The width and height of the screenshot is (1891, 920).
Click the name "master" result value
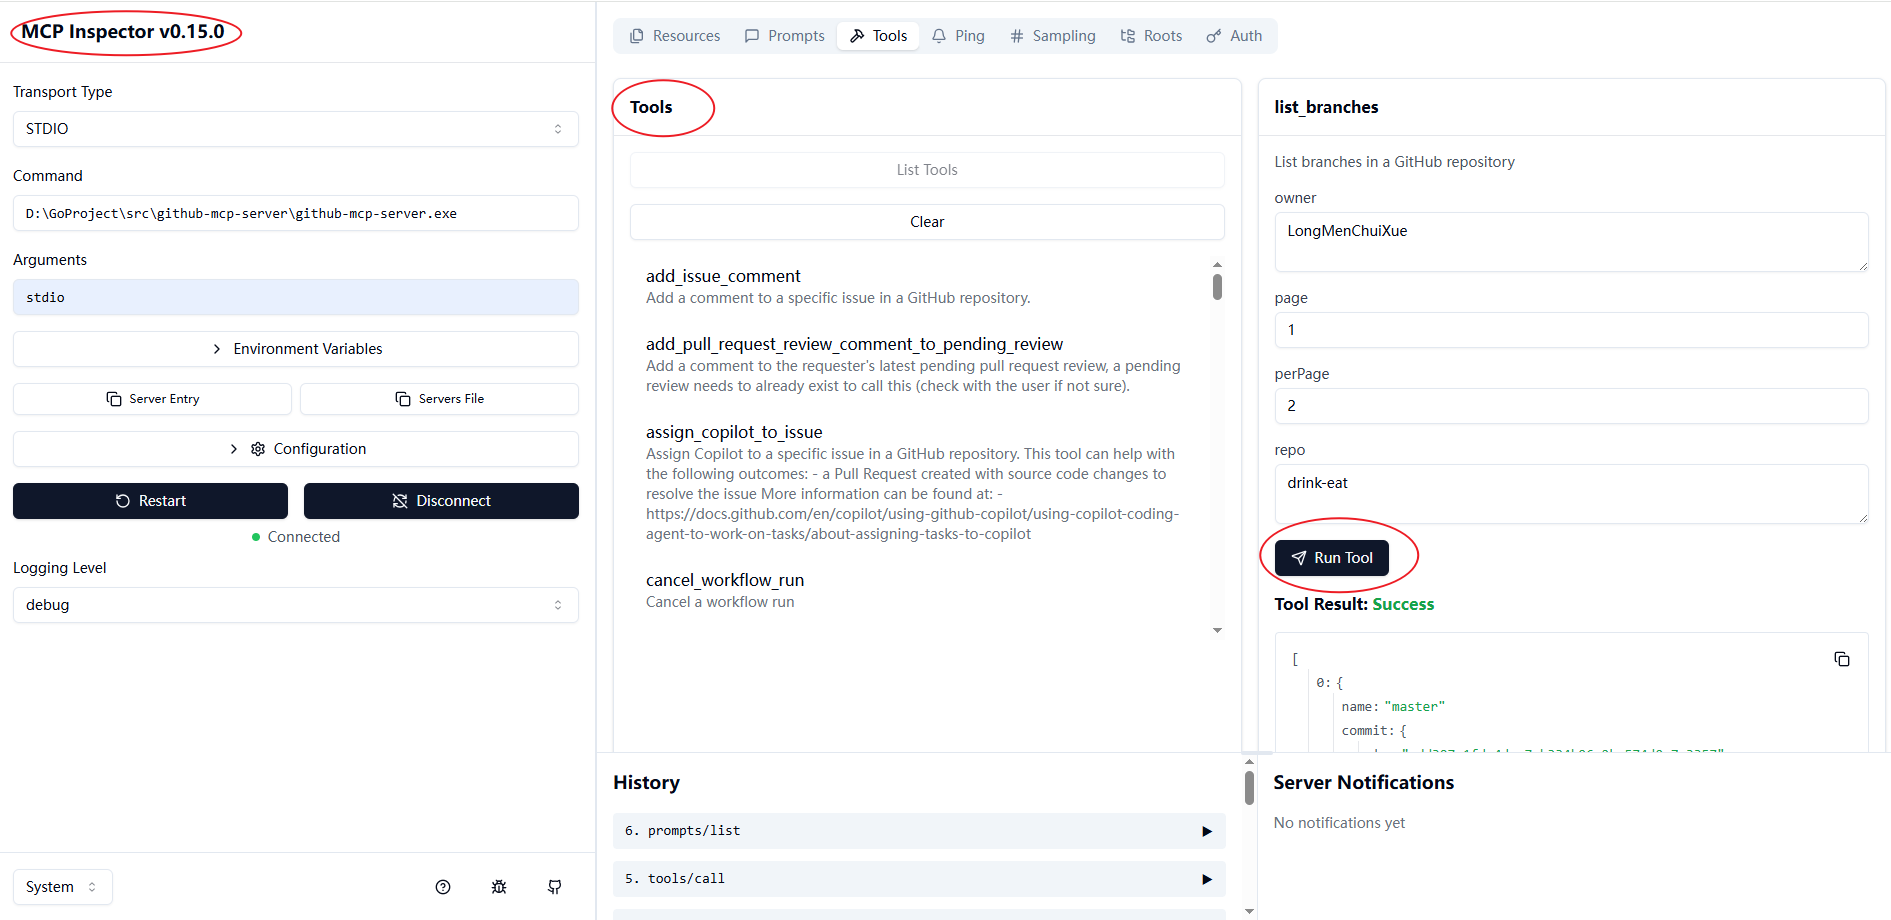pos(1414,707)
